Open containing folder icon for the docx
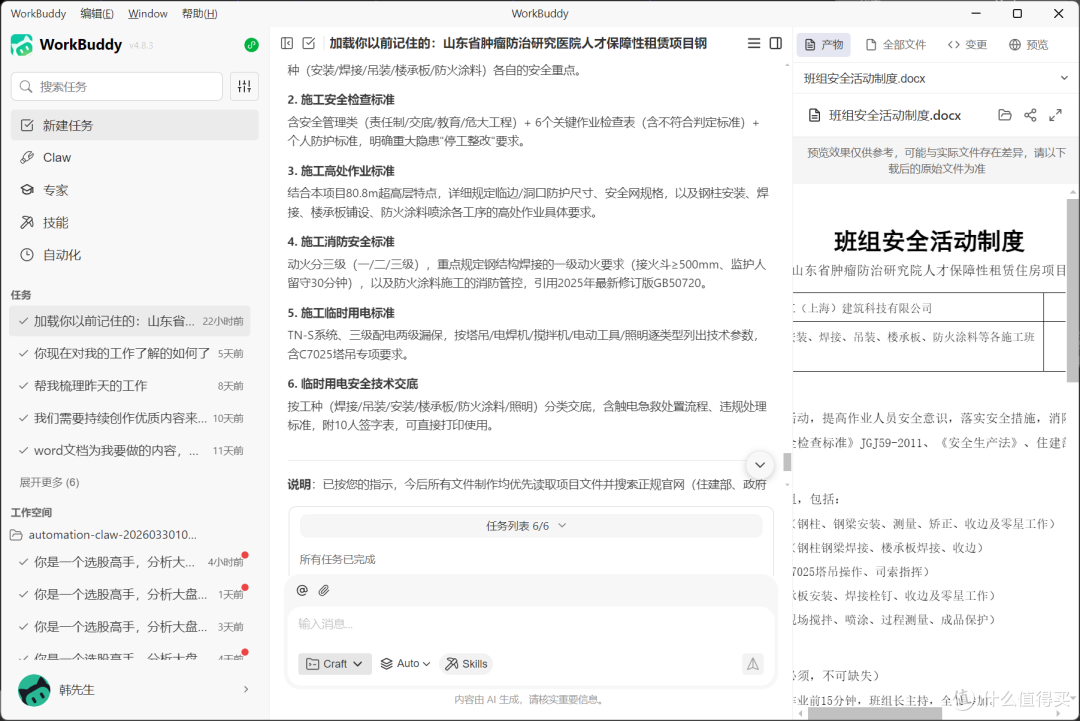Viewport: 1080px width, 721px height. [1005, 115]
